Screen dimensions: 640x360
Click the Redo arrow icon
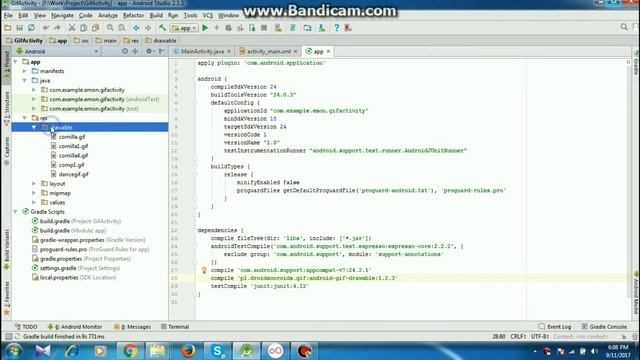[x=57, y=28]
